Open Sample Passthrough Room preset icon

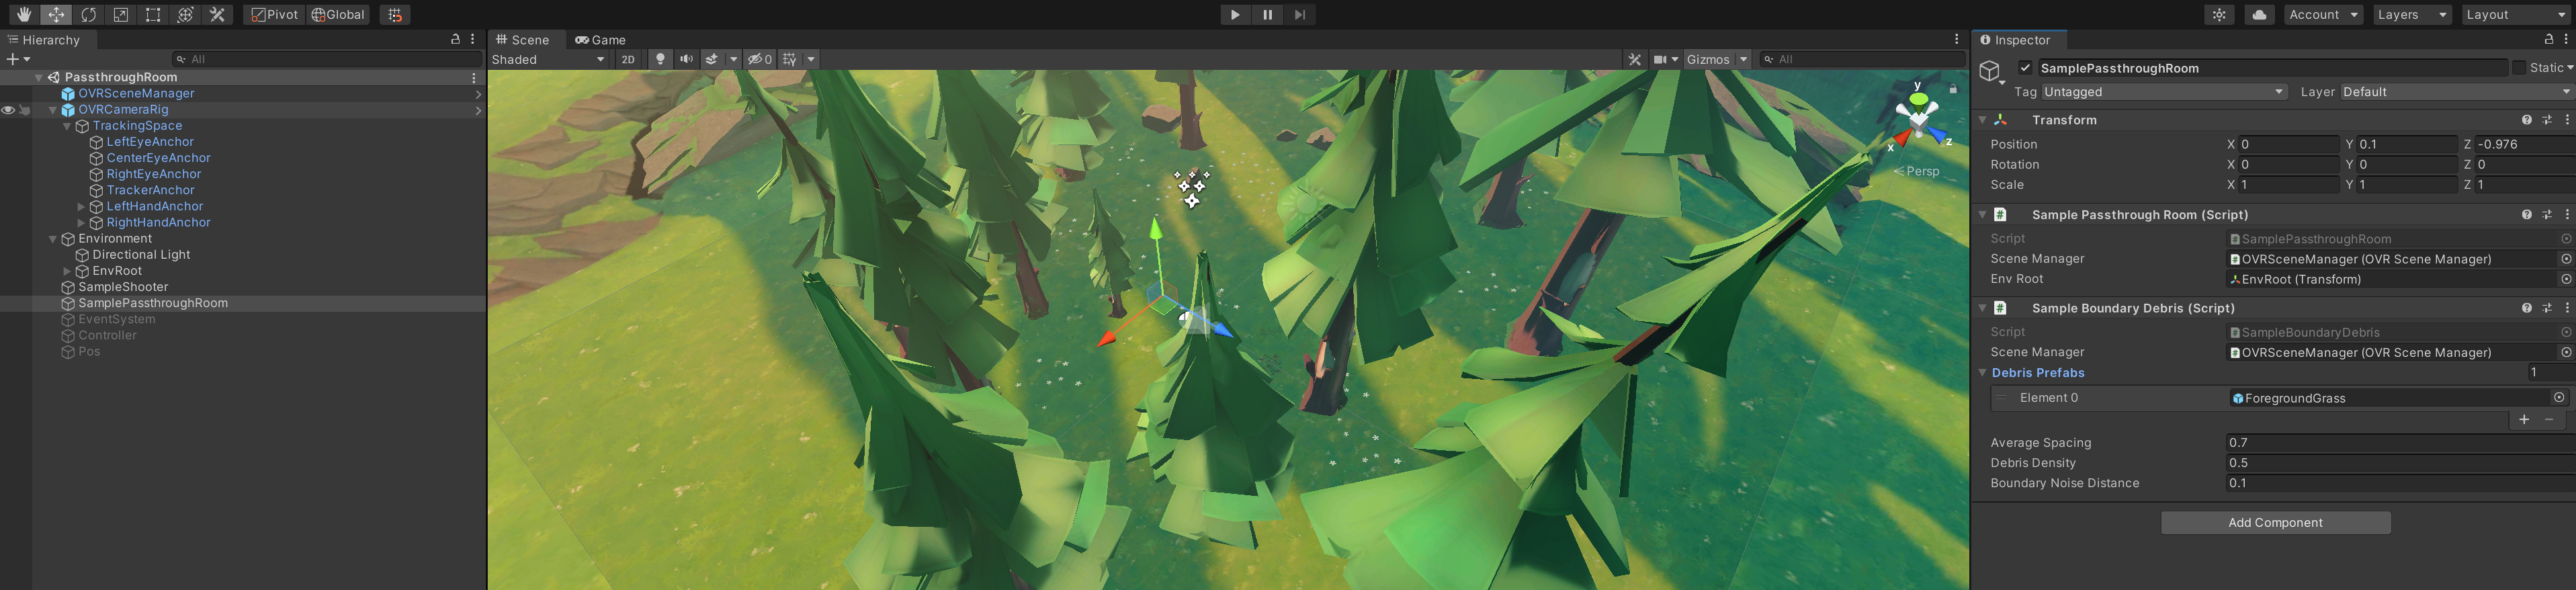tap(2546, 215)
